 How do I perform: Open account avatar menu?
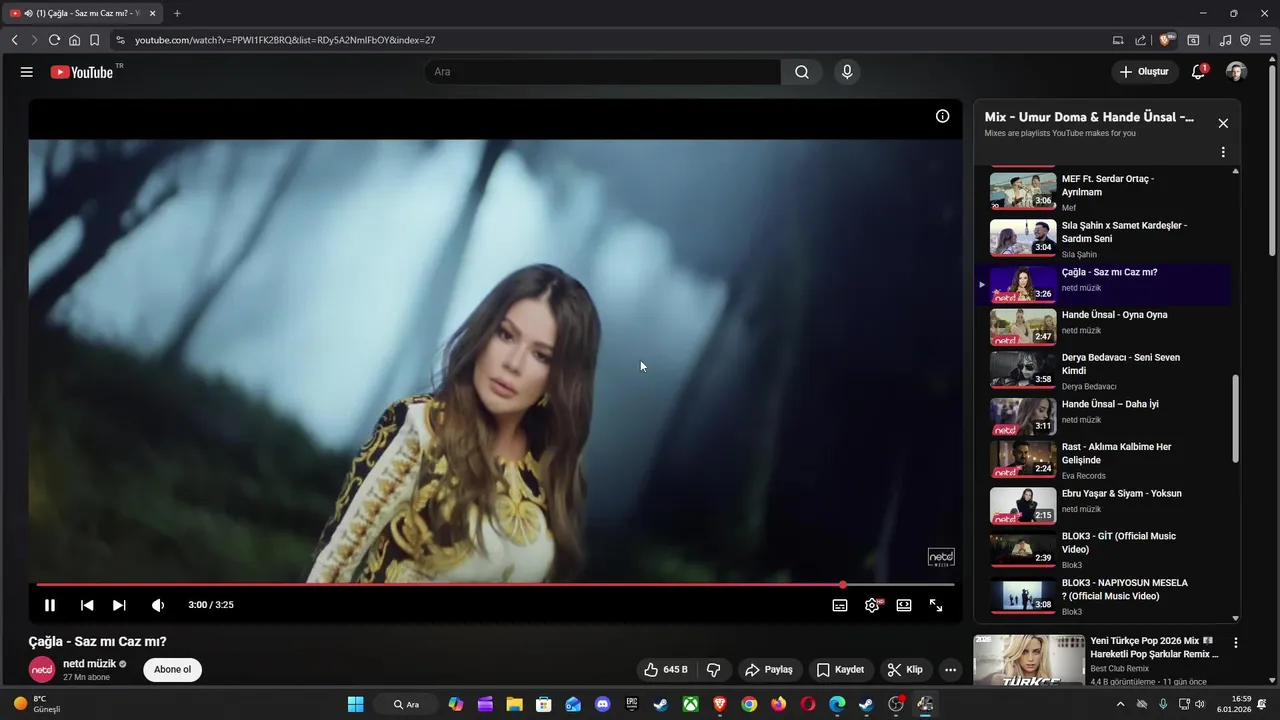click(x=1236, y=72)
